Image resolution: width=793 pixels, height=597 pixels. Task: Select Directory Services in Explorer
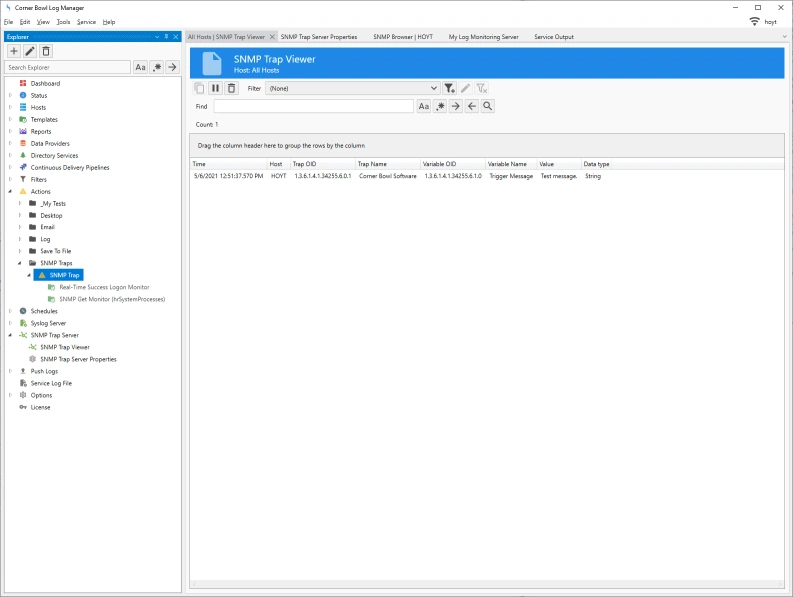[x=54, y=155]
